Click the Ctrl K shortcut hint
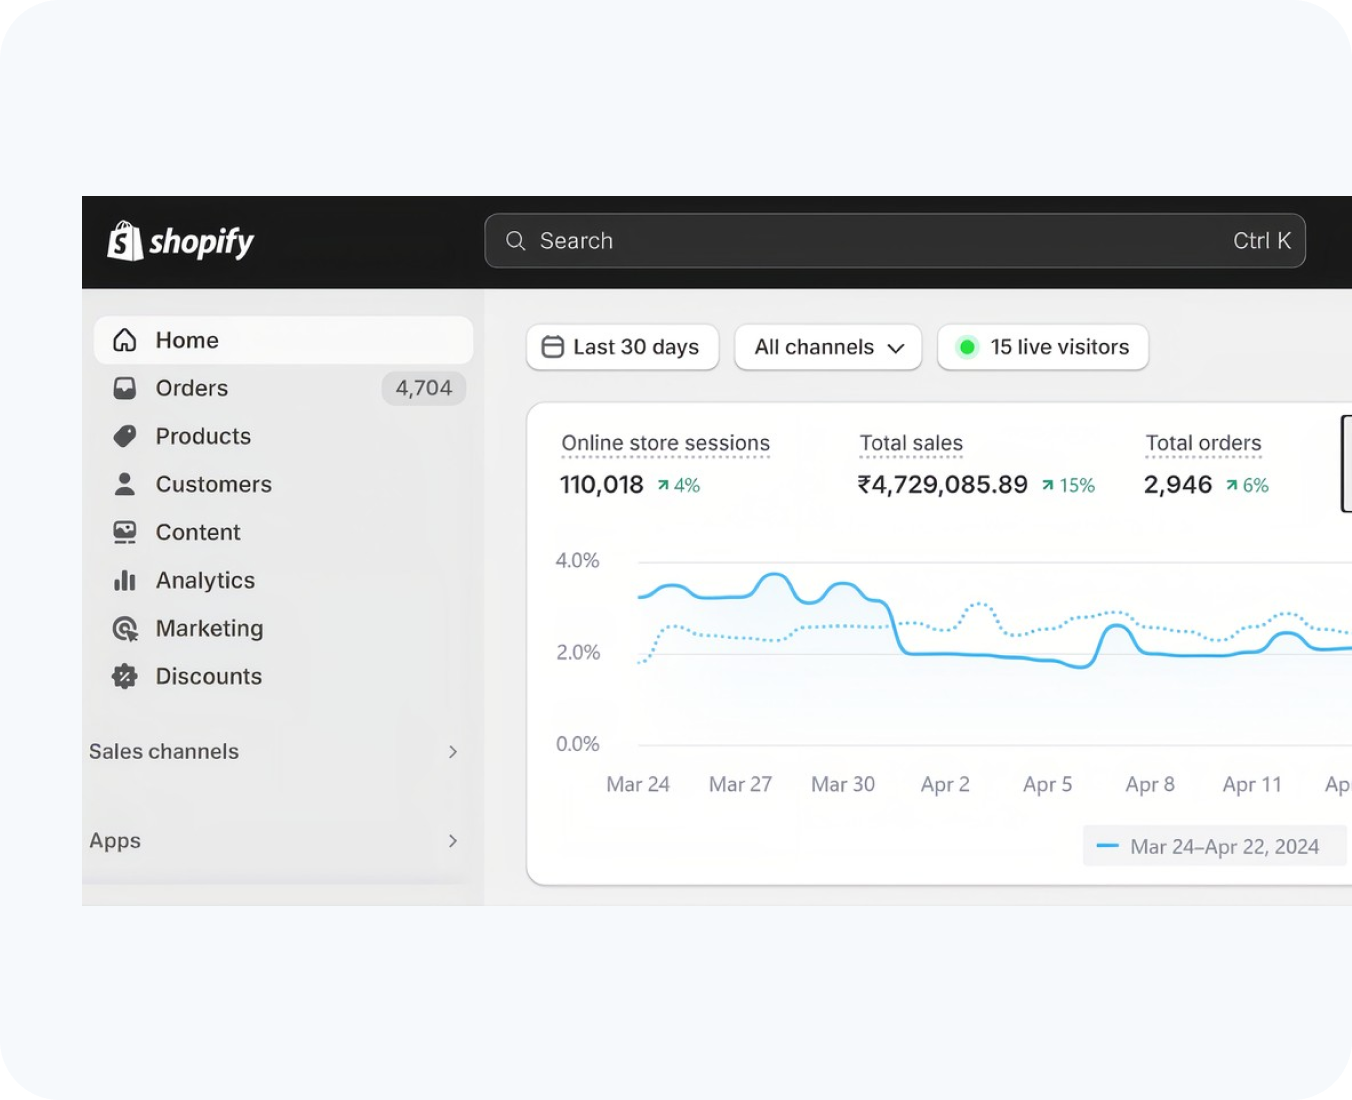Screen dimensions: 1352x1100 (1262, 241)
